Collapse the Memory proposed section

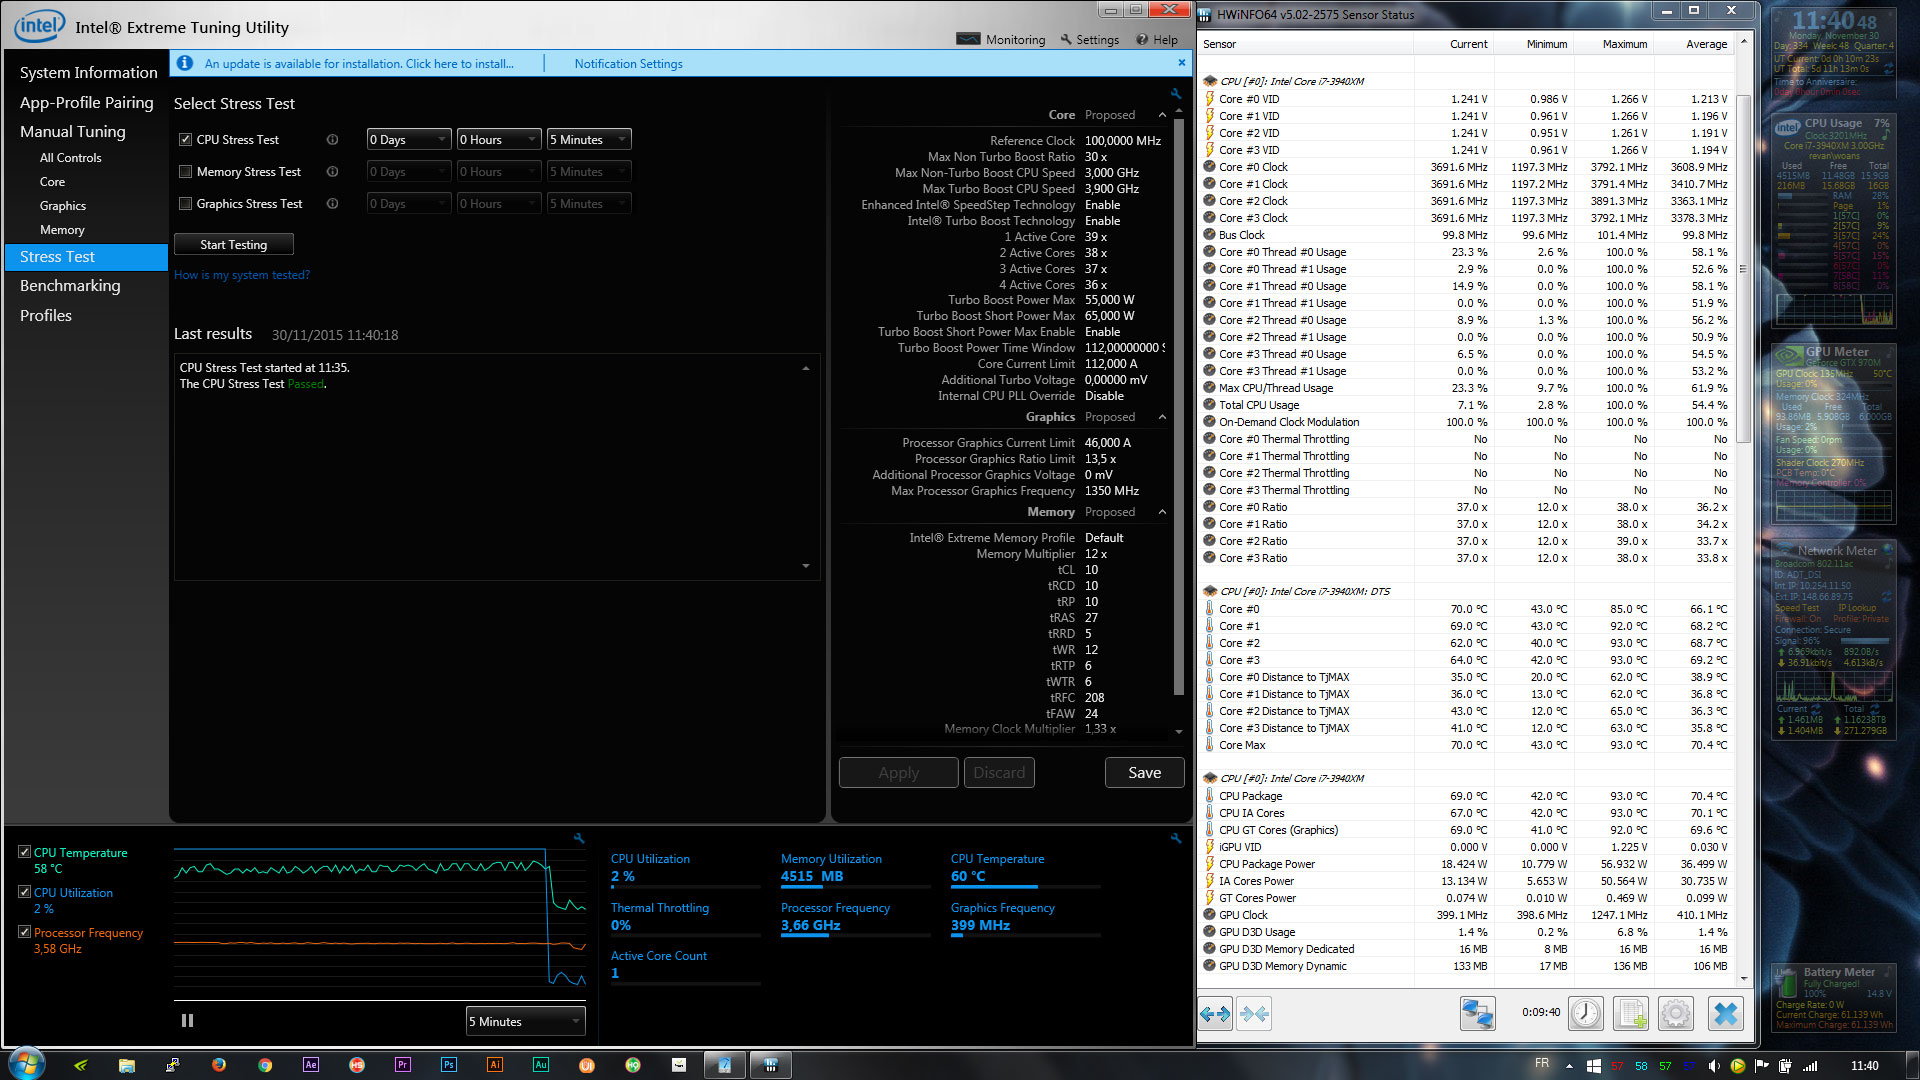click(x=1162, y=512)
